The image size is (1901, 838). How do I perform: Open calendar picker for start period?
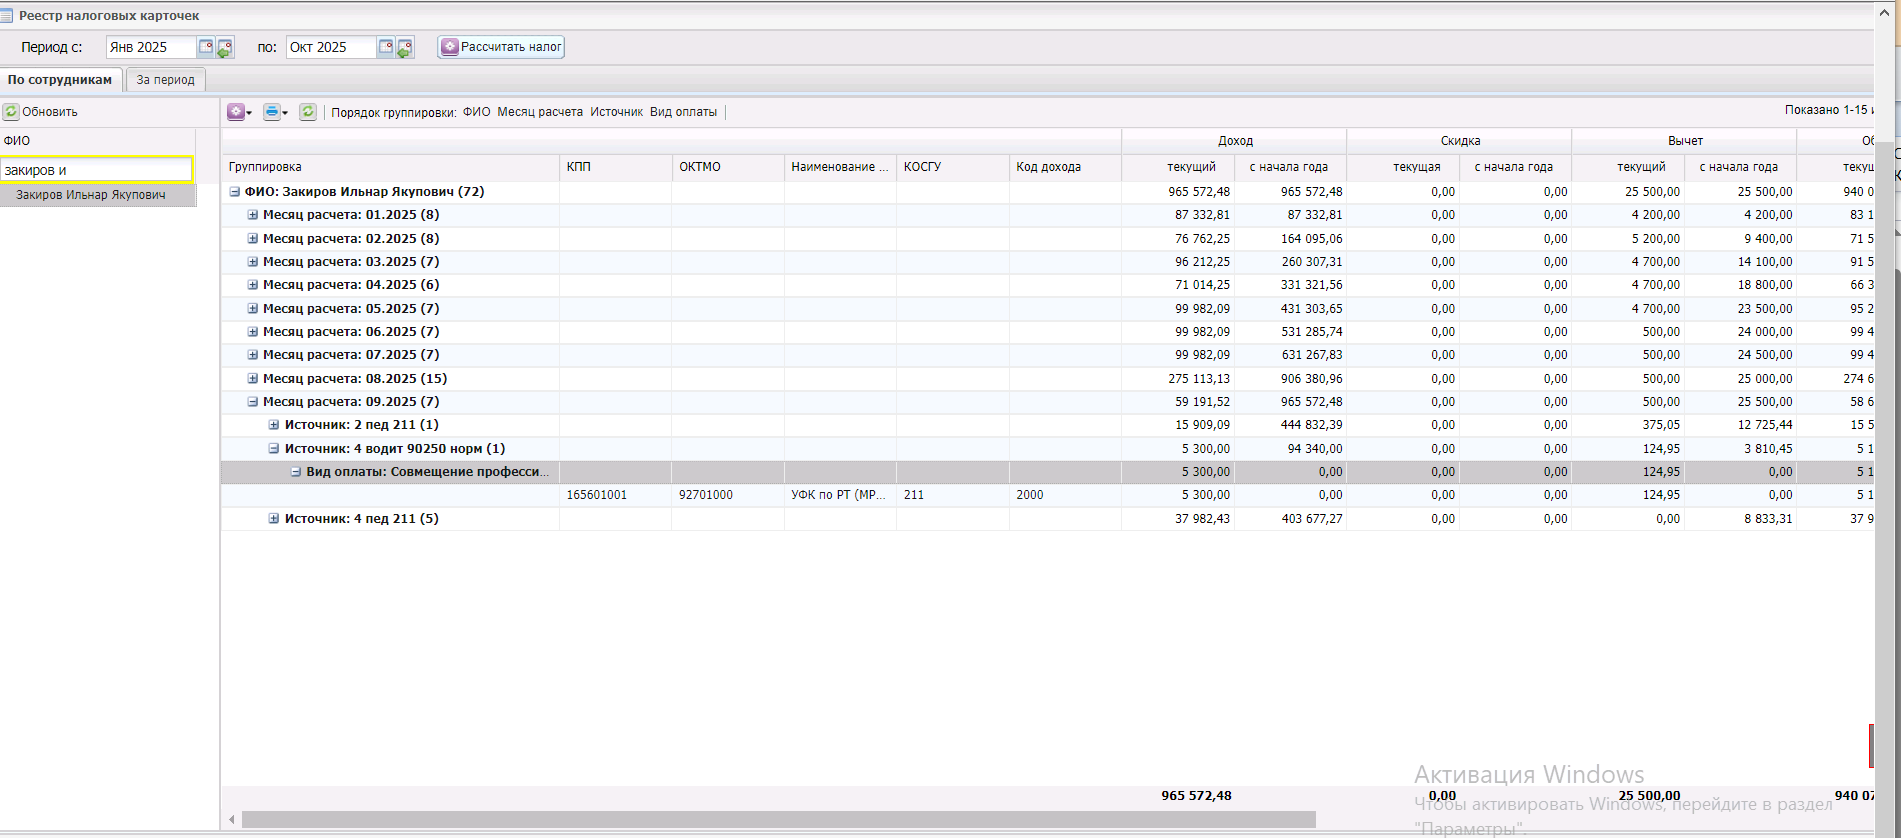tap(206, 47)
